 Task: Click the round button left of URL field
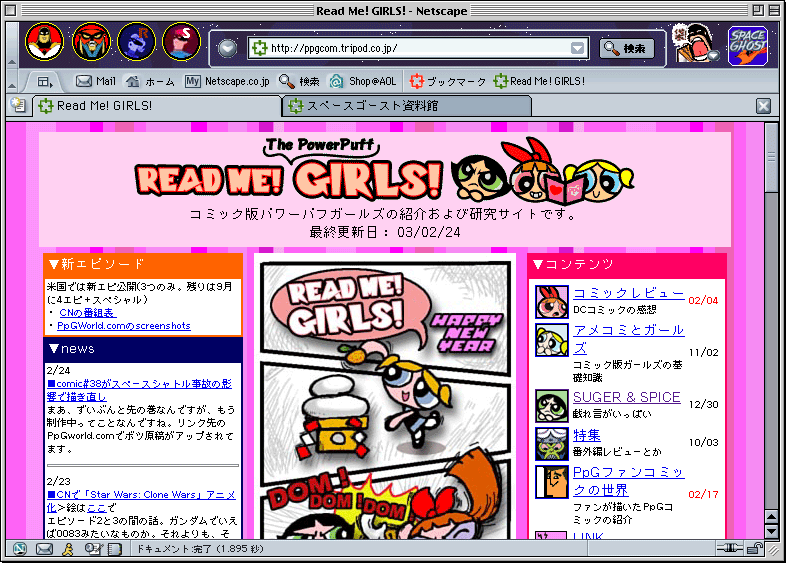pyautogui.click(x=227, y=49)
